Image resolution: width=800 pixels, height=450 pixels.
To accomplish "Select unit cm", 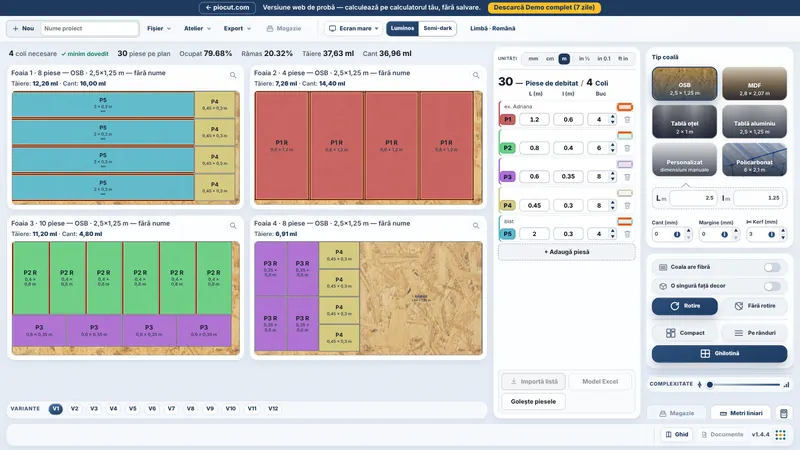I will click(550, 59).
